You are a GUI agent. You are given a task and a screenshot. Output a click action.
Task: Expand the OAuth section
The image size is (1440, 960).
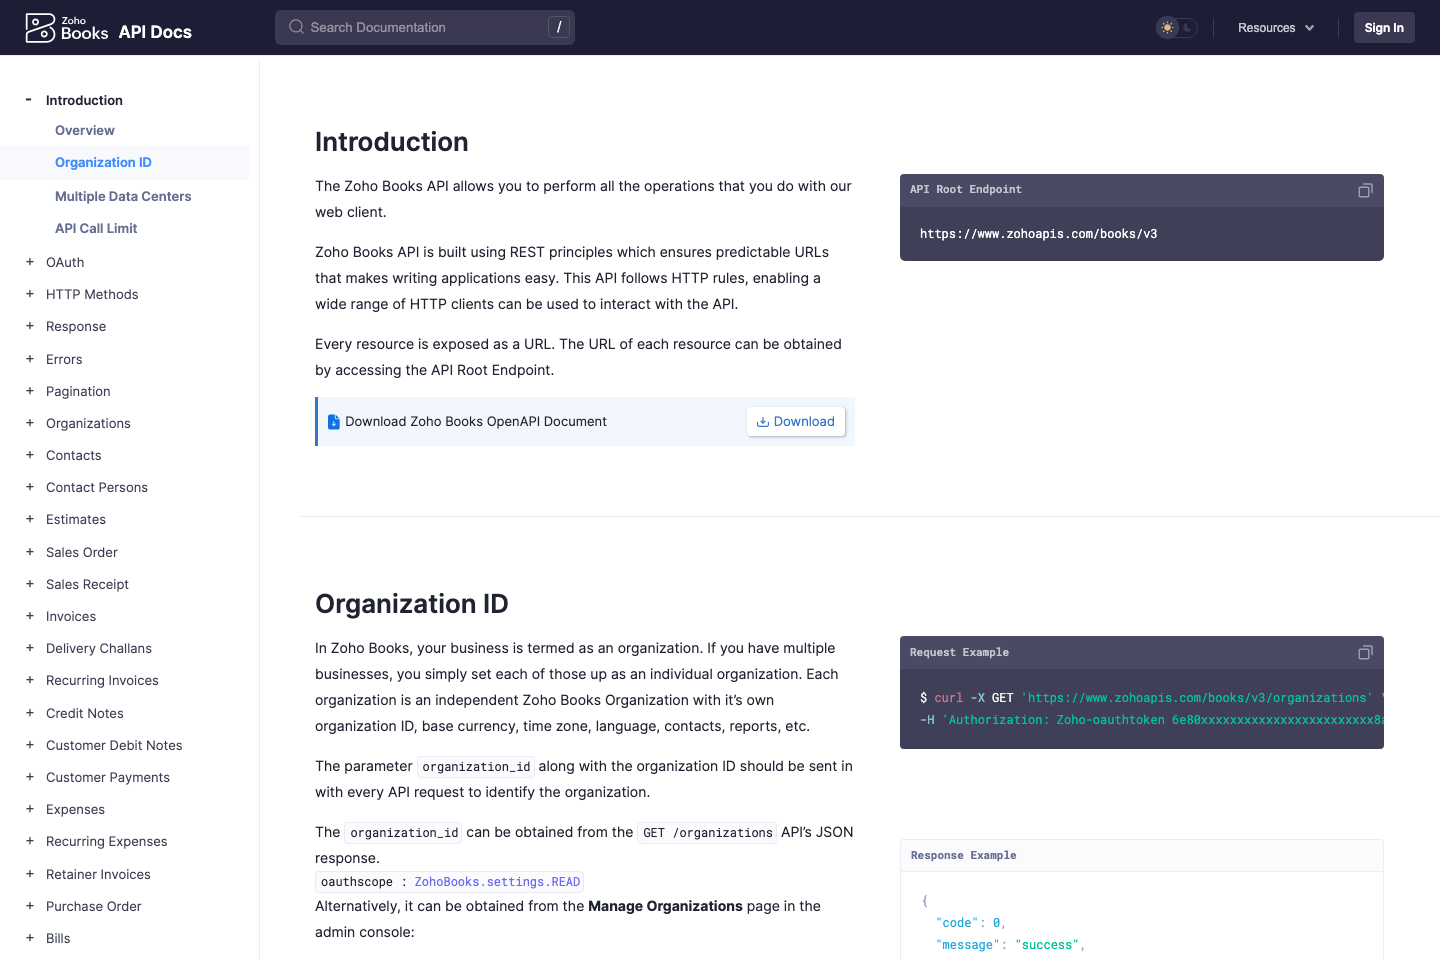pyautogui.click(x=29, y=262)
